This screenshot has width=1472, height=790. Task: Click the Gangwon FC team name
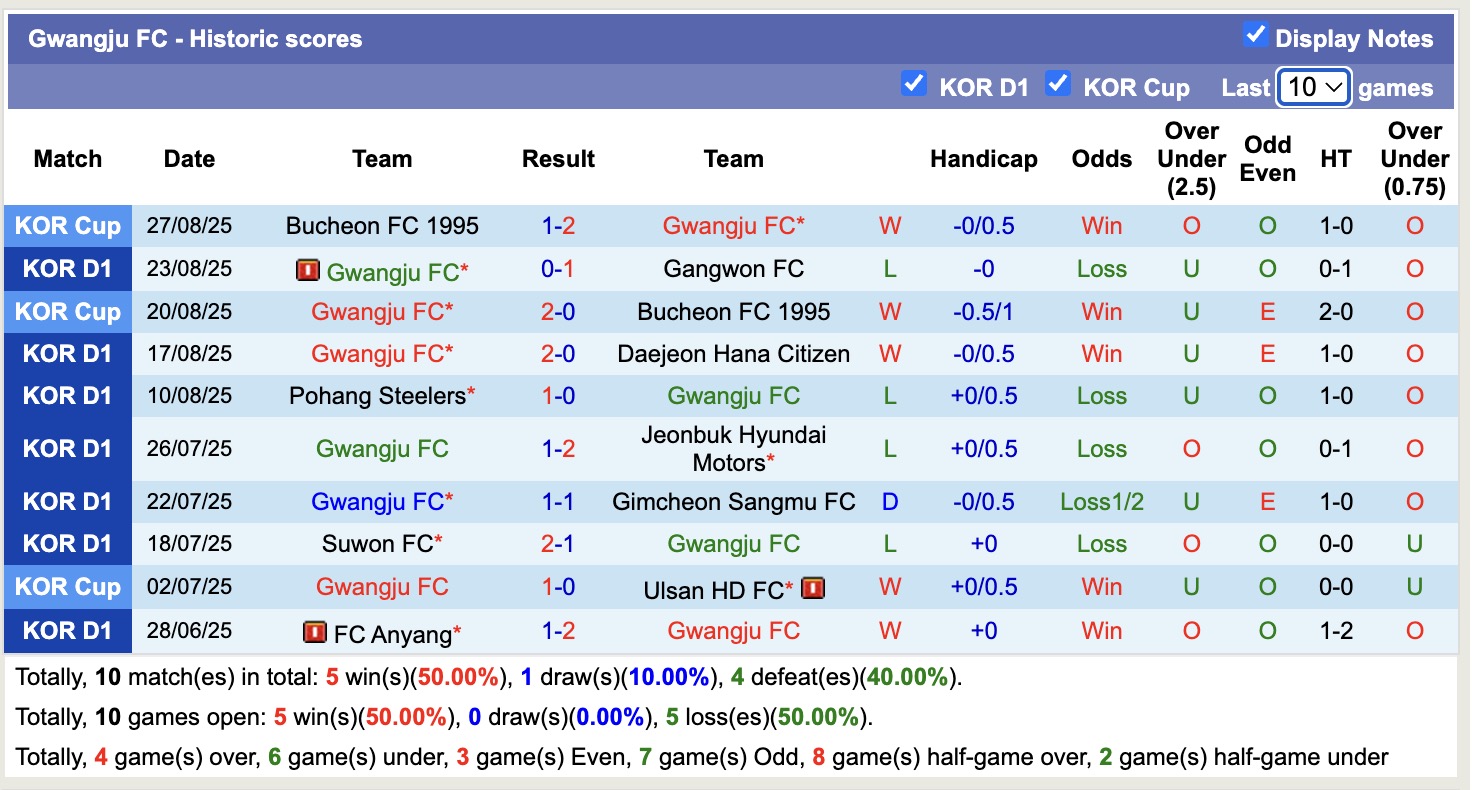[x=733, y=268]
